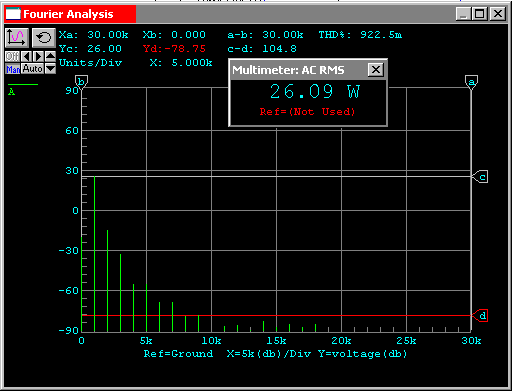The image size is (512, 391).
Task: Maximize the Fourier Analysis window
Action: (x=480, y=14)
